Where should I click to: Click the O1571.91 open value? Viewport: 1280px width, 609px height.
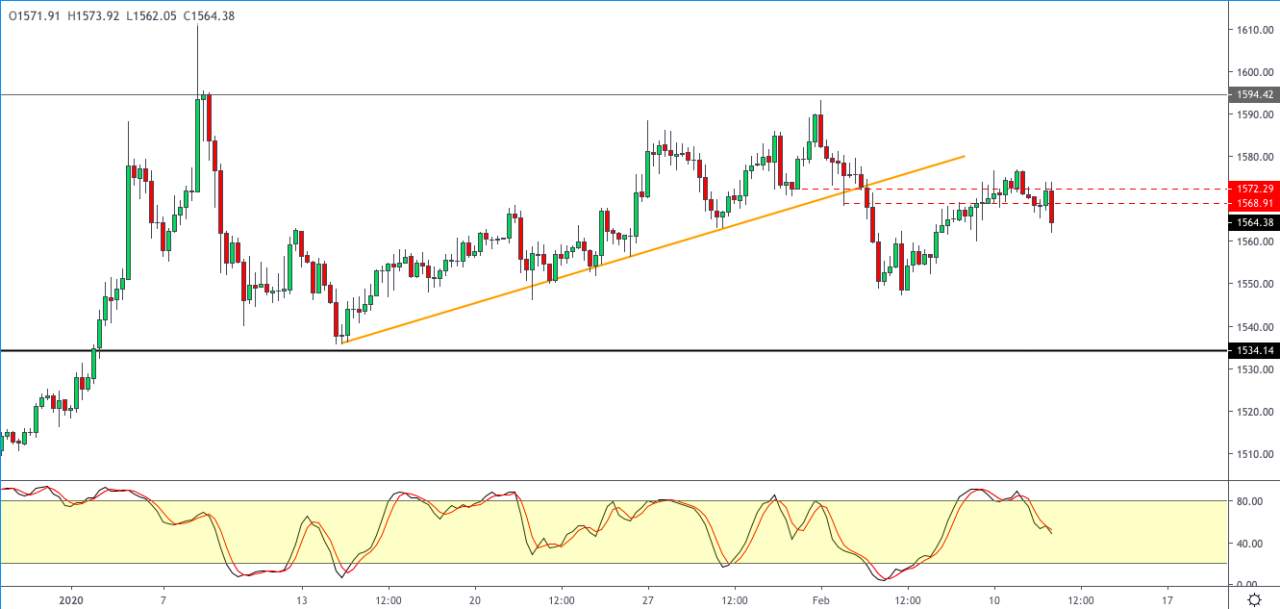34,16
